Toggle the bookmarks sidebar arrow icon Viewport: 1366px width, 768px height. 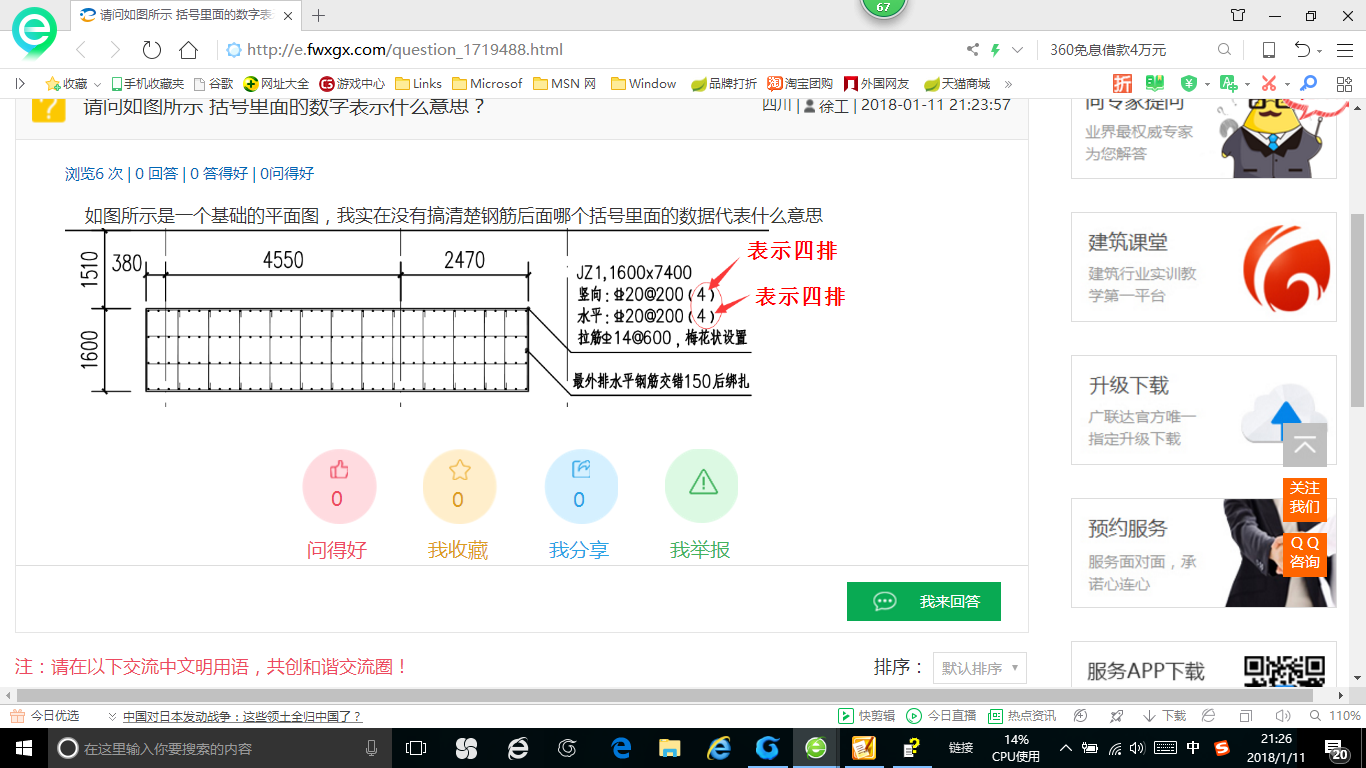pyautogui.click(x=21, y=84)
